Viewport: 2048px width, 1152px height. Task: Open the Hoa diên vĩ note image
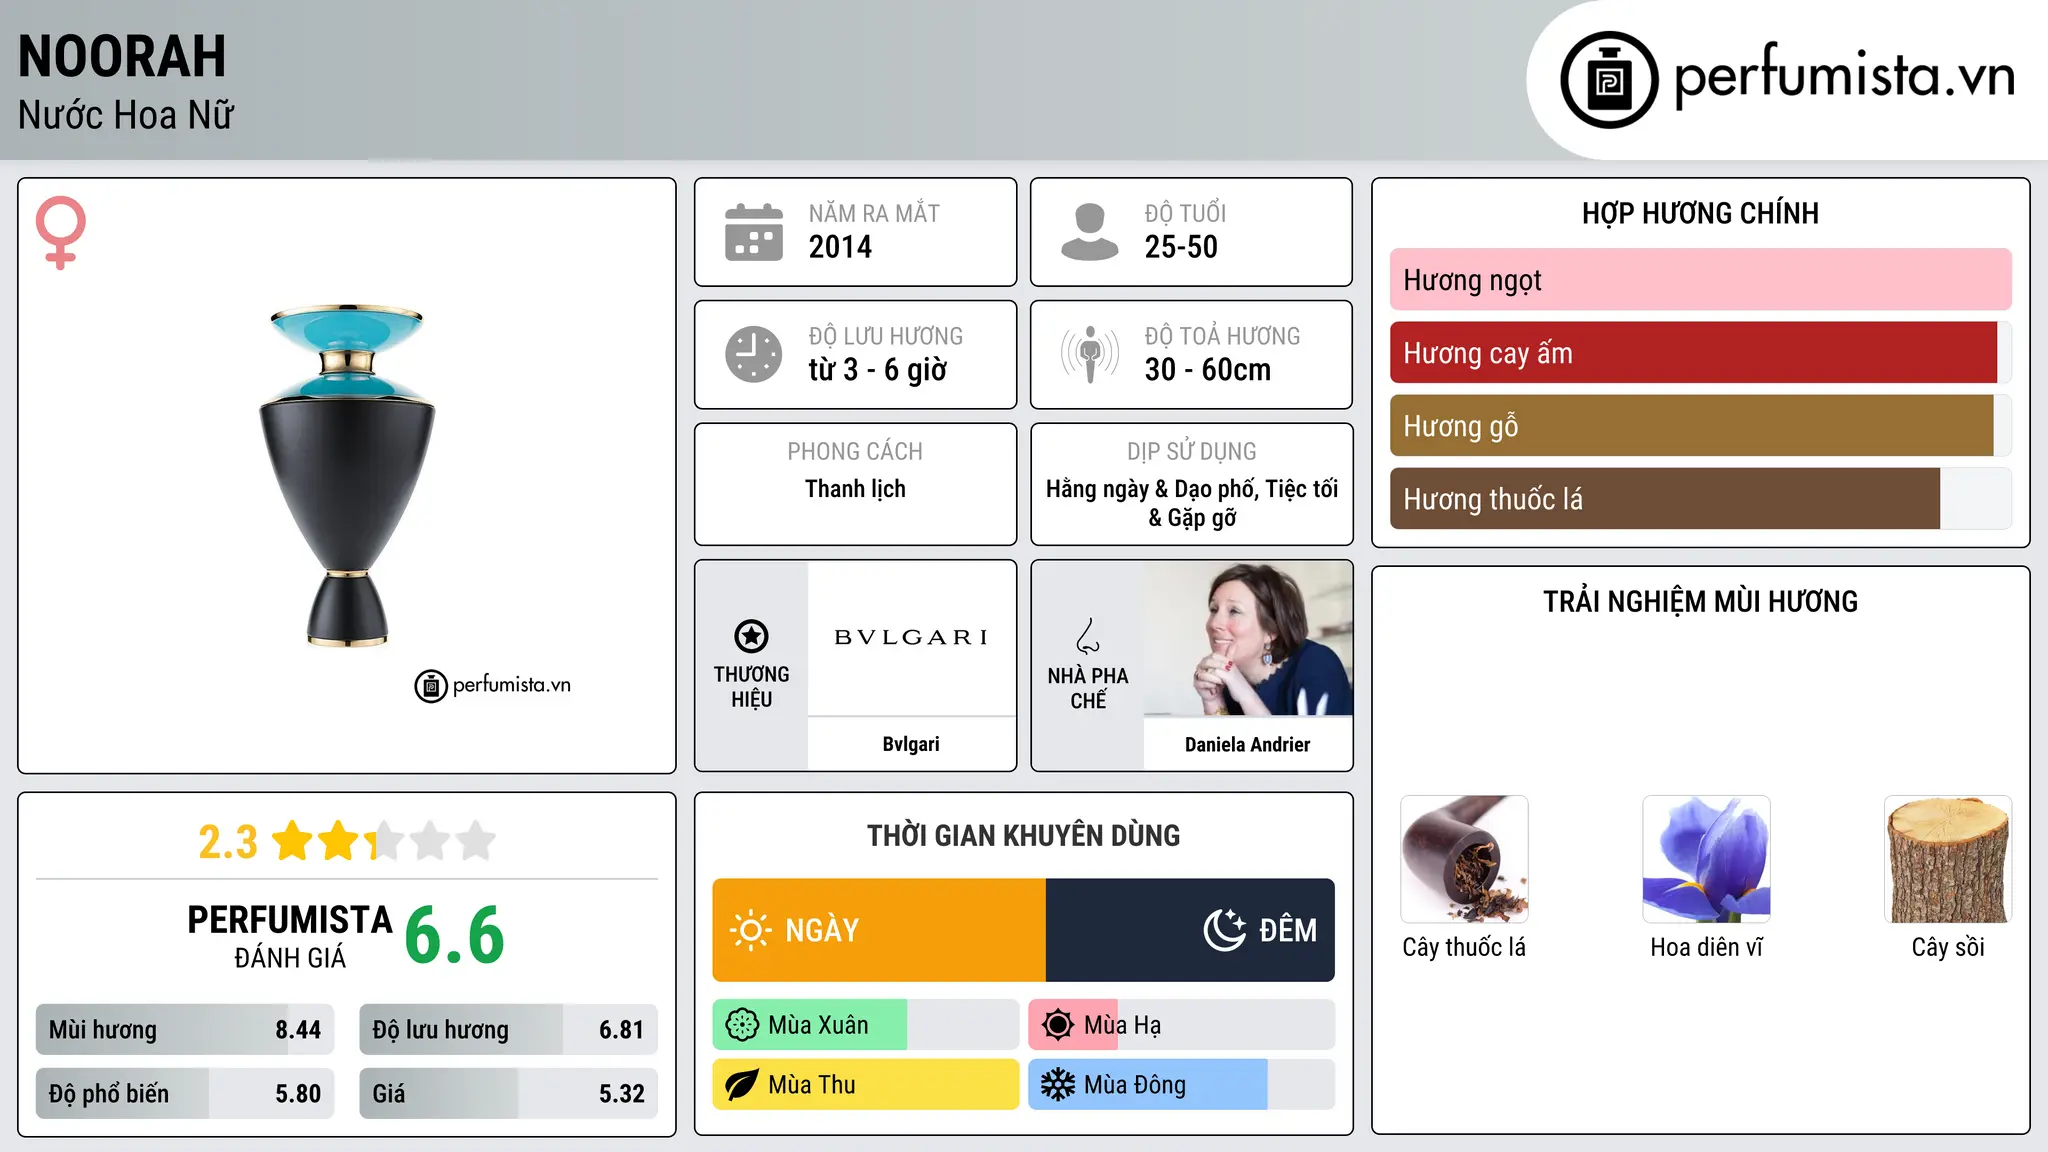click(x=1706, y=859)
